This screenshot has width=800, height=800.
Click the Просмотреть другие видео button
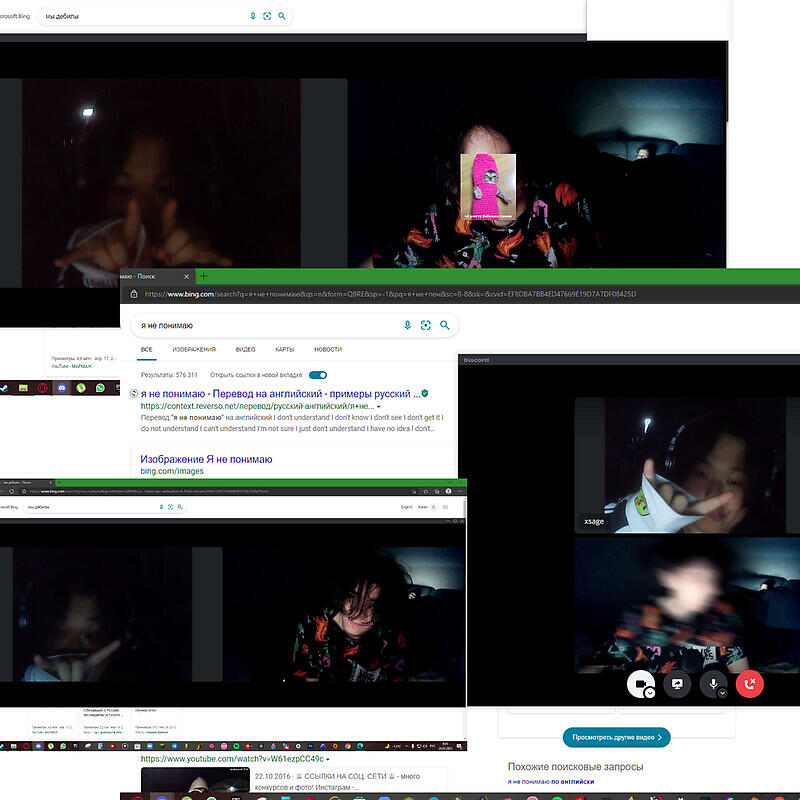pyautogui.click(x=616, y=737)
